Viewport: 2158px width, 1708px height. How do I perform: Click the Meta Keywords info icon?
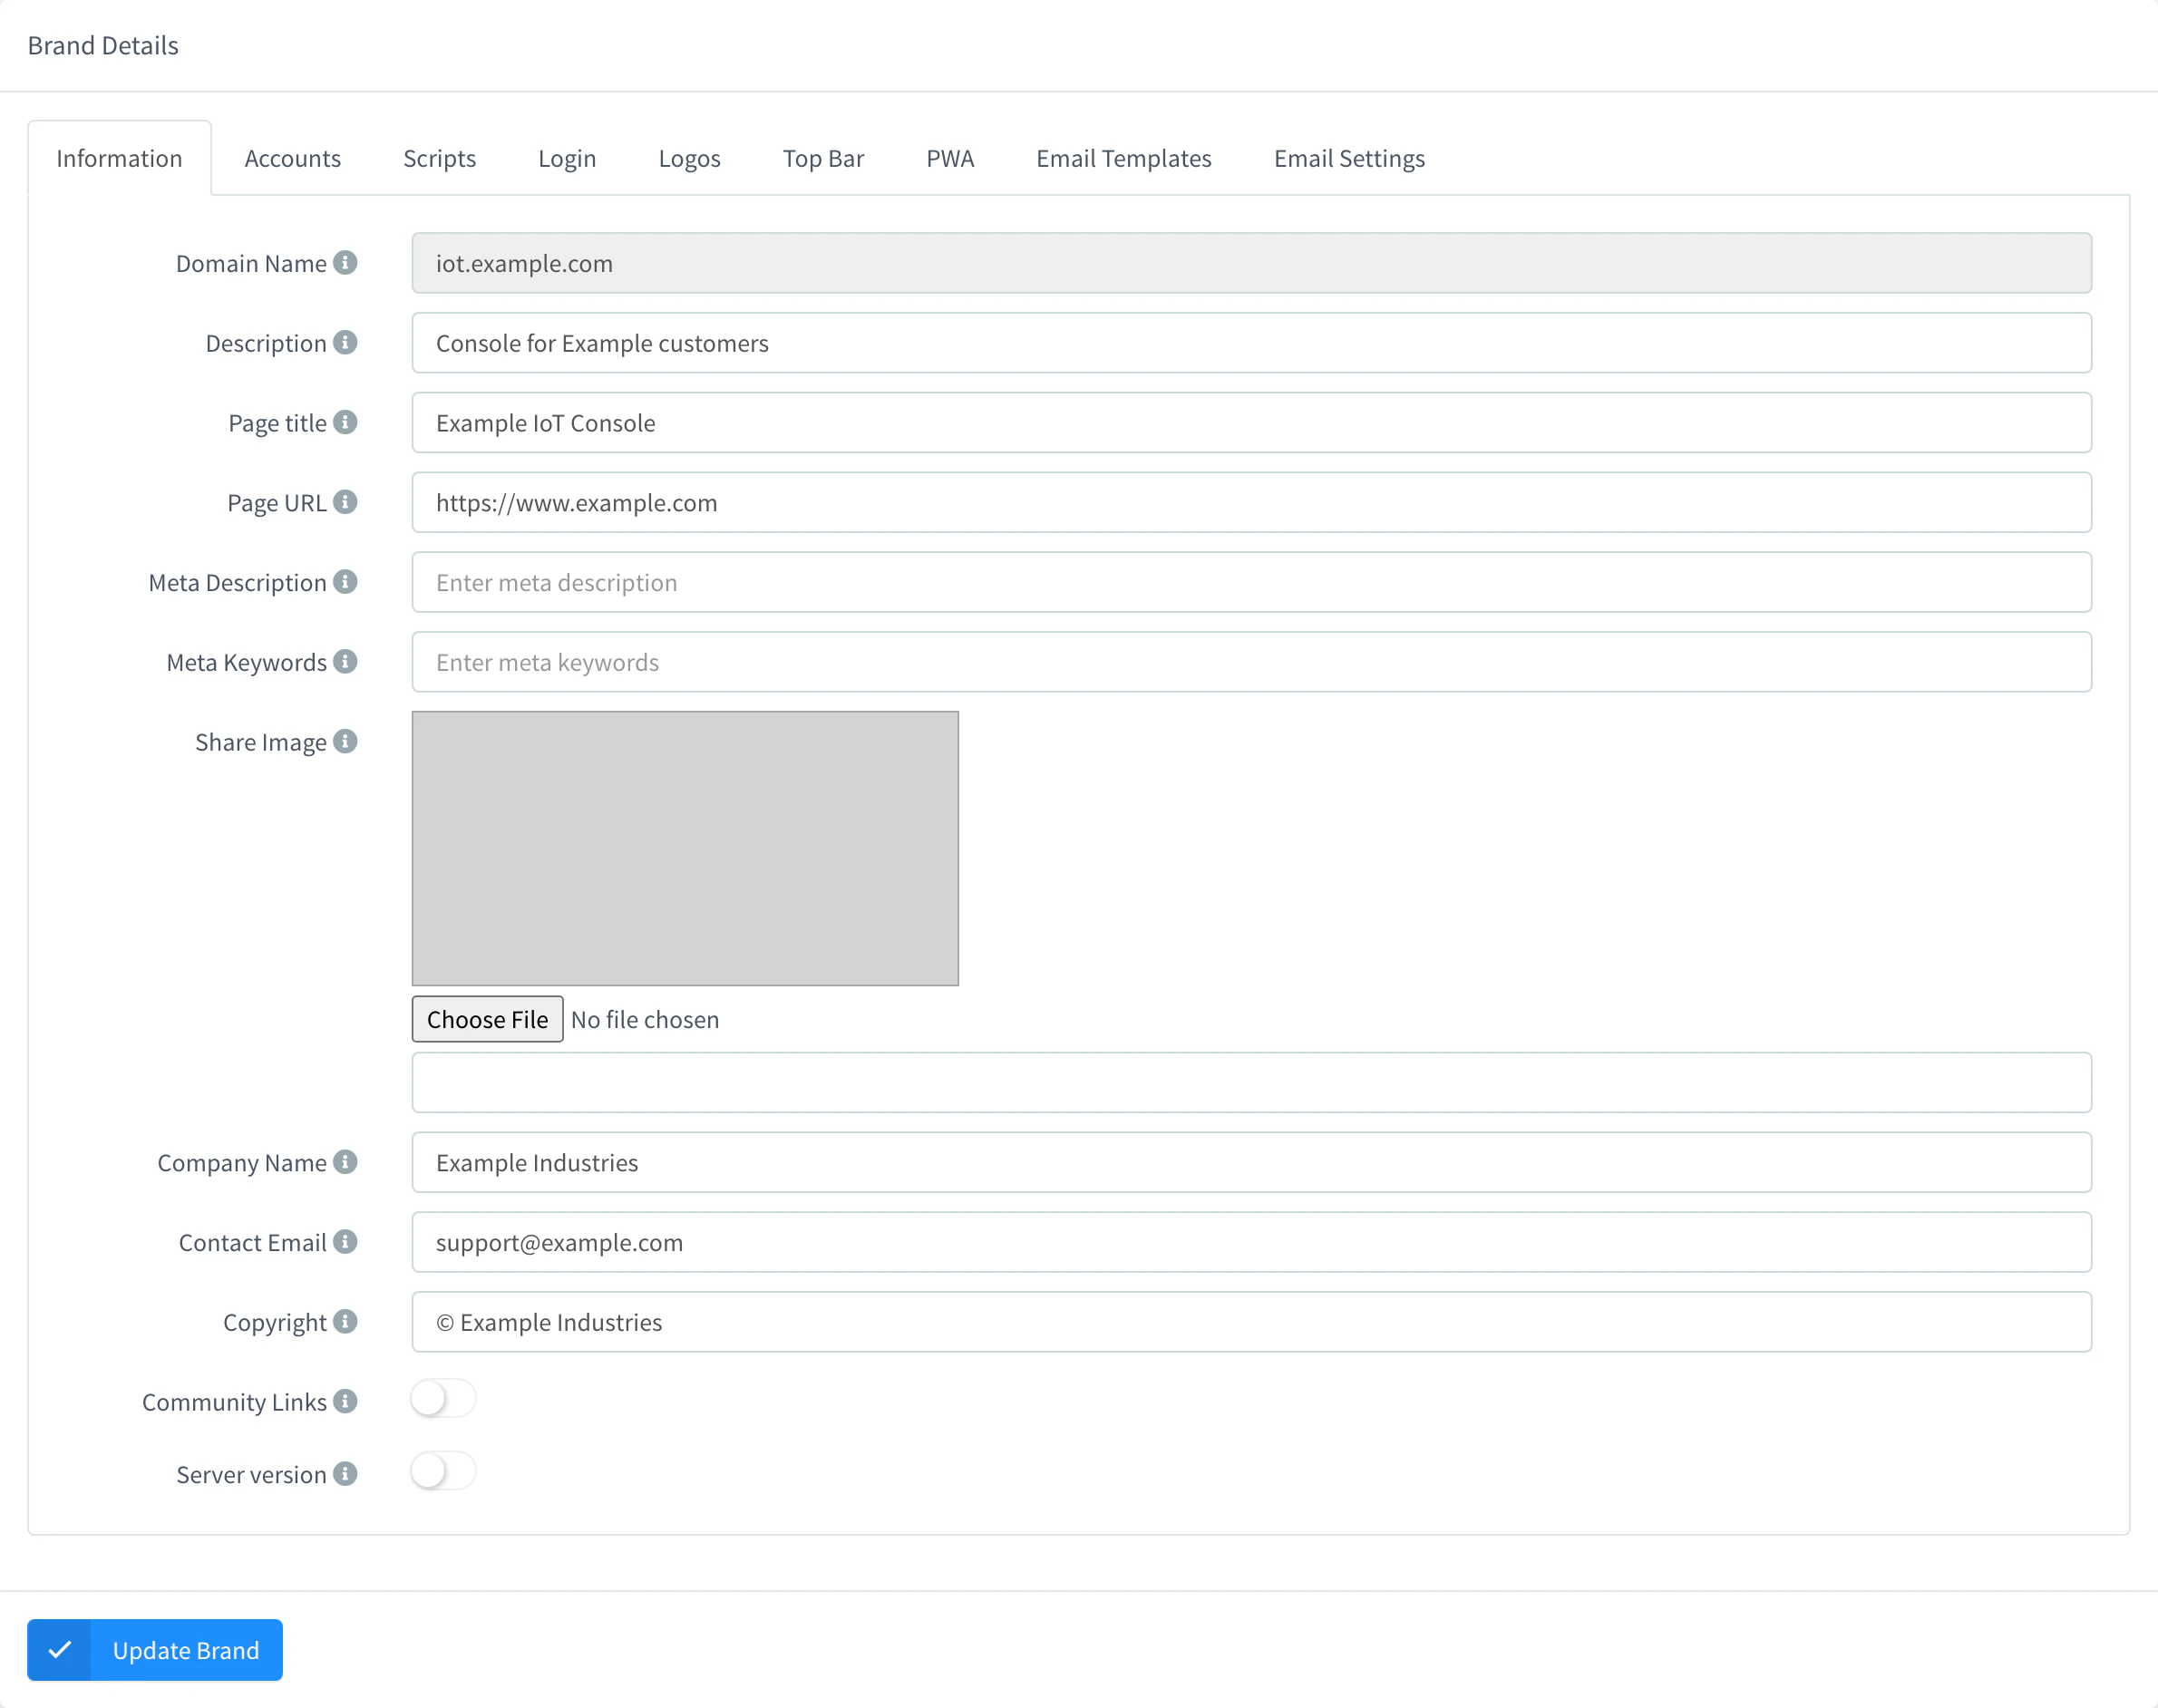click(x=345, y=661)
